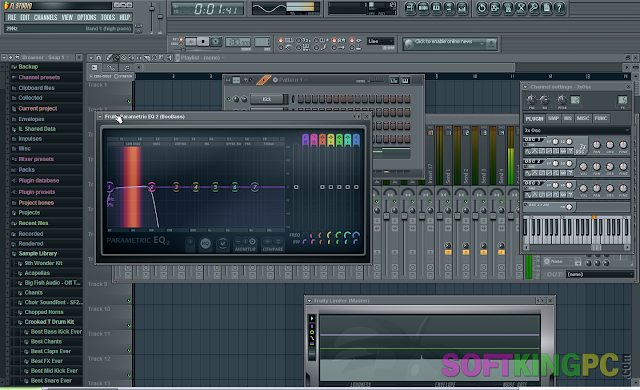Select the INS tab in Channel settings
The image size is (640, 390).
click(567, 118)
